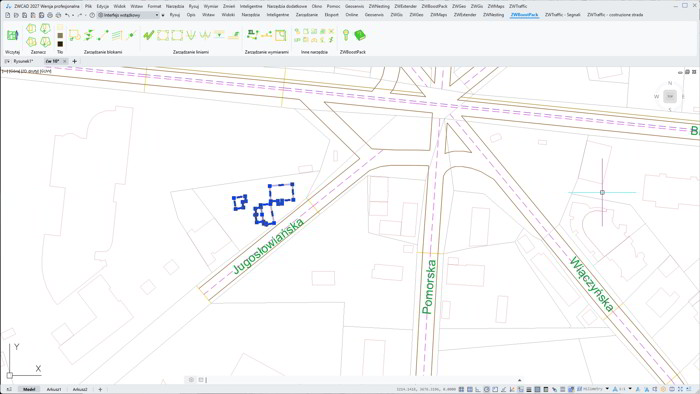
Task: Click the fullscreen clean screen icon in status bar
Action: pyautogui.click(x=680, y=389)
